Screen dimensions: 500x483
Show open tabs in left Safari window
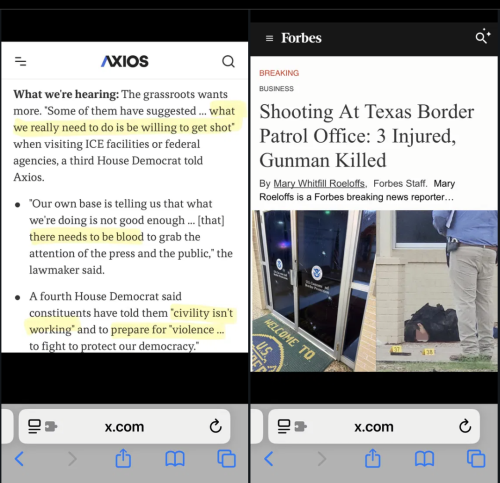coord(227,459)
